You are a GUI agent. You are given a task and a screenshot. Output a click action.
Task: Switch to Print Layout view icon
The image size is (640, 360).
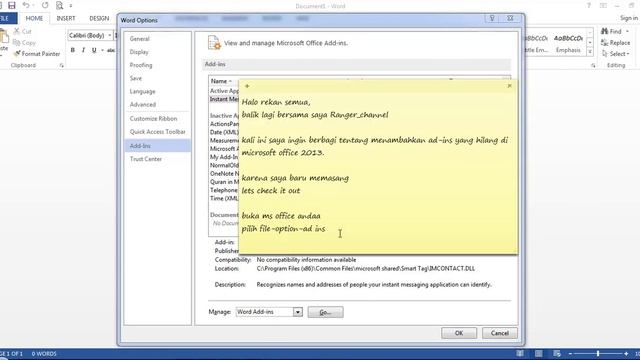(x=539, y=353)
